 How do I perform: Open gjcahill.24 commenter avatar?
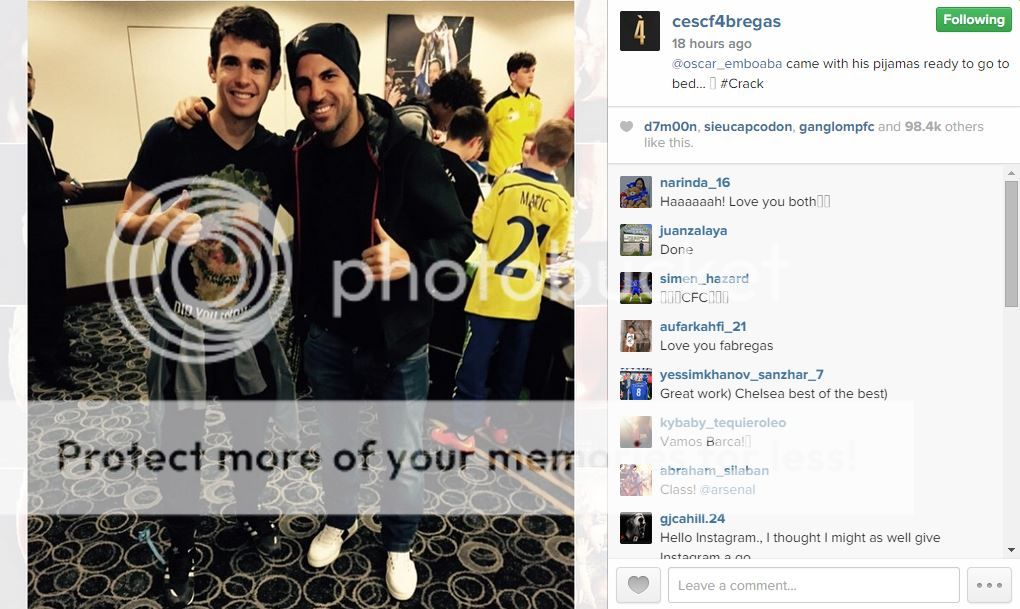pyautogui.click(x=636, y=528)
